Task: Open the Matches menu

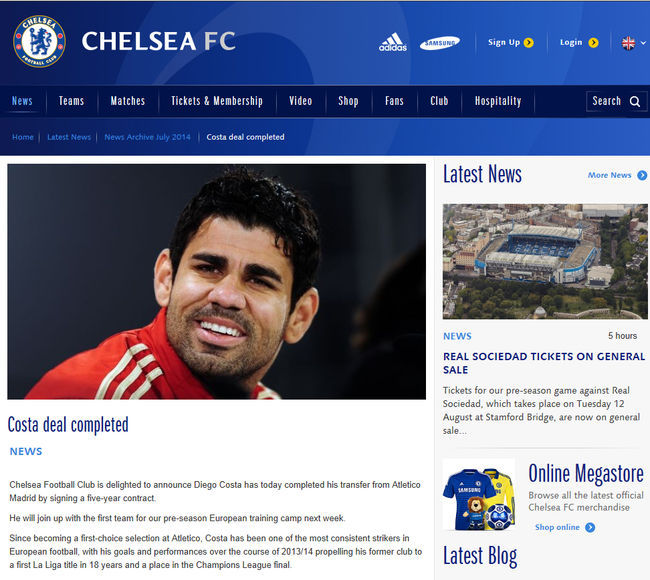Action: 128,101
